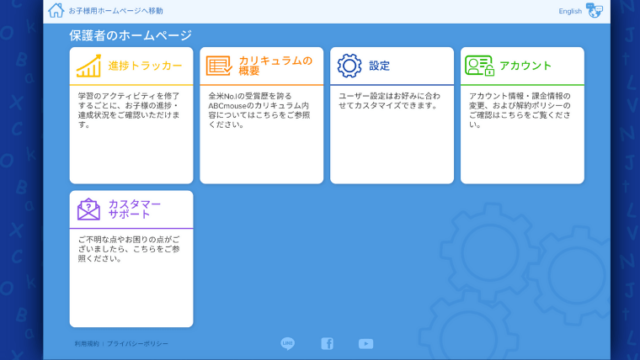
Task: Click the アカウント ID card icon
Action: (480, 66)
